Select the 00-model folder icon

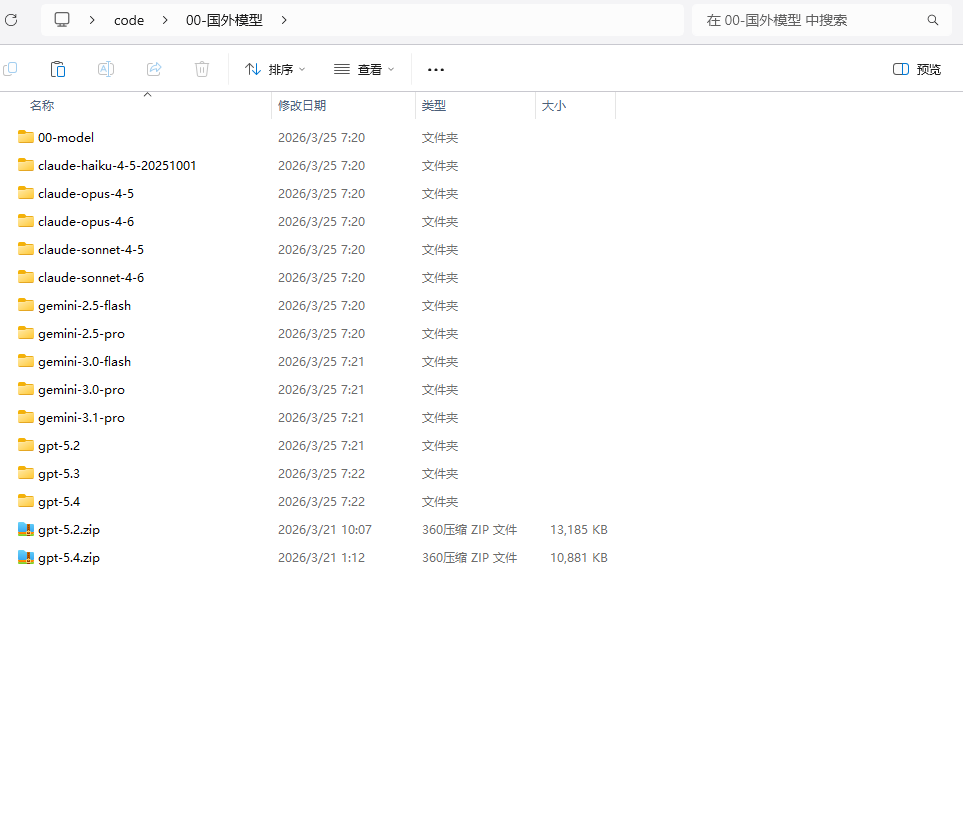click(26, 137)
